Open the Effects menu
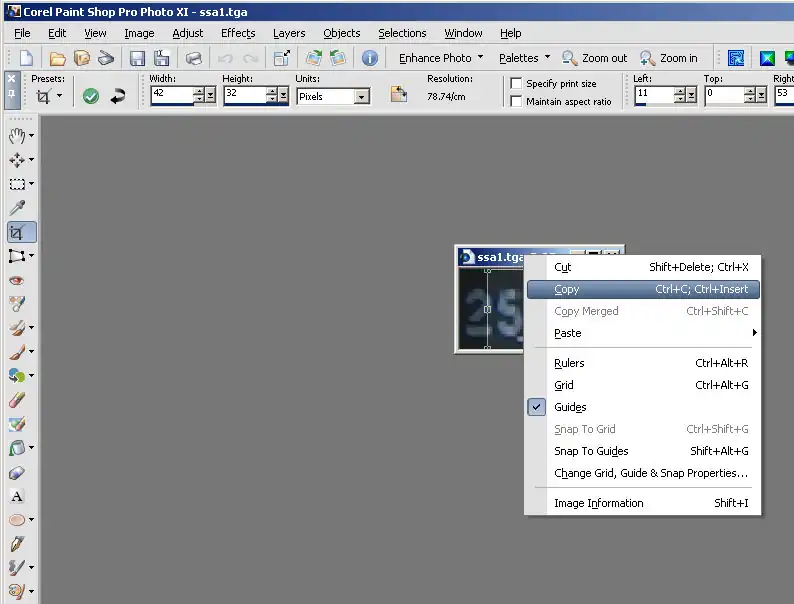 click(x=238, y=33)
